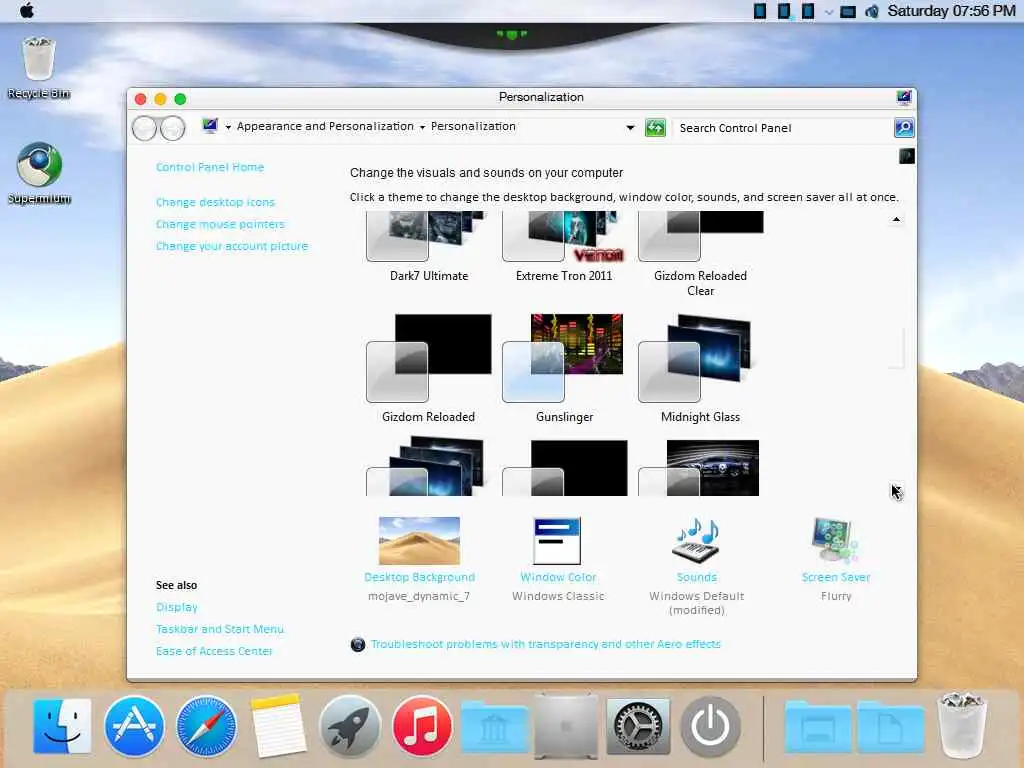This screenshot has height=768, width=1024.
Task: Open the library folder dock icon
Action: tap(494, 726)
